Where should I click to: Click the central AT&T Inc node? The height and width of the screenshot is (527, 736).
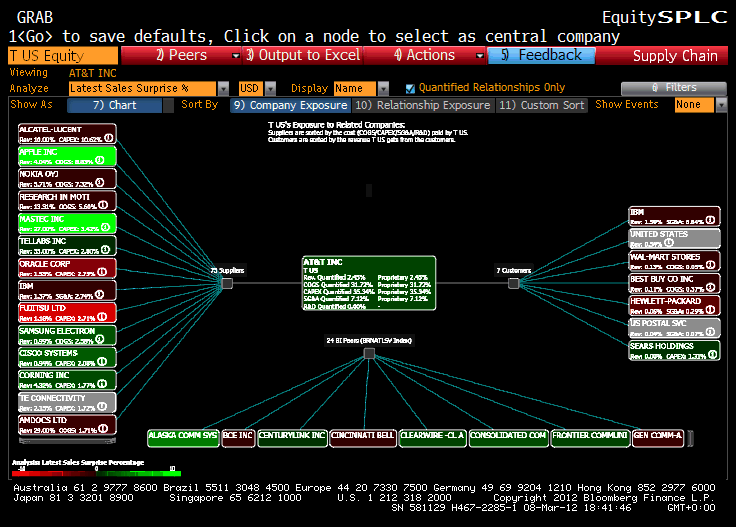(x=369, y=283)
